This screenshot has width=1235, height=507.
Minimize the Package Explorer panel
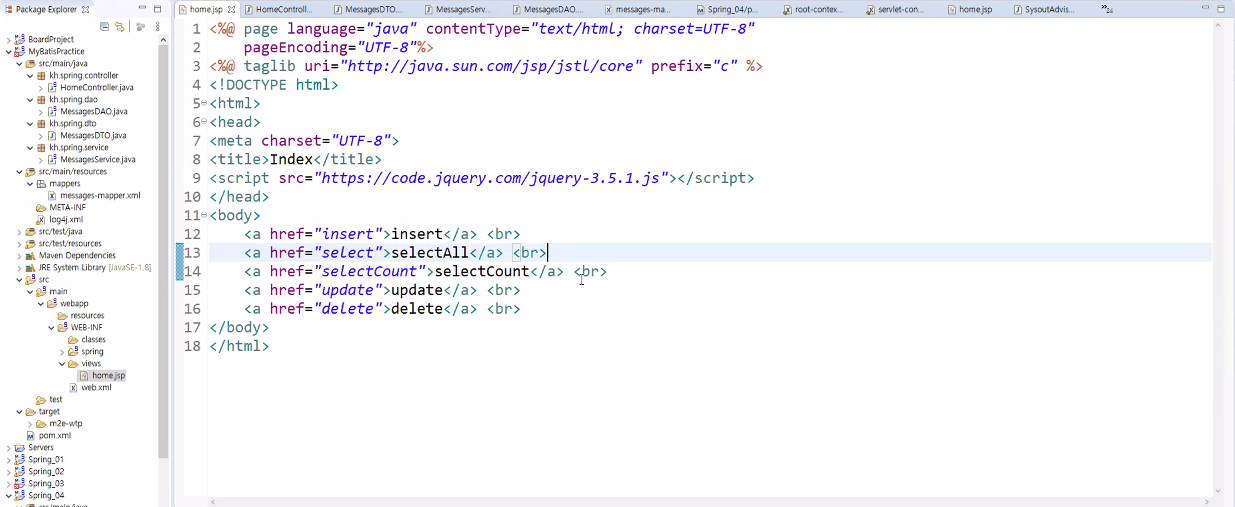coord(142,9)
